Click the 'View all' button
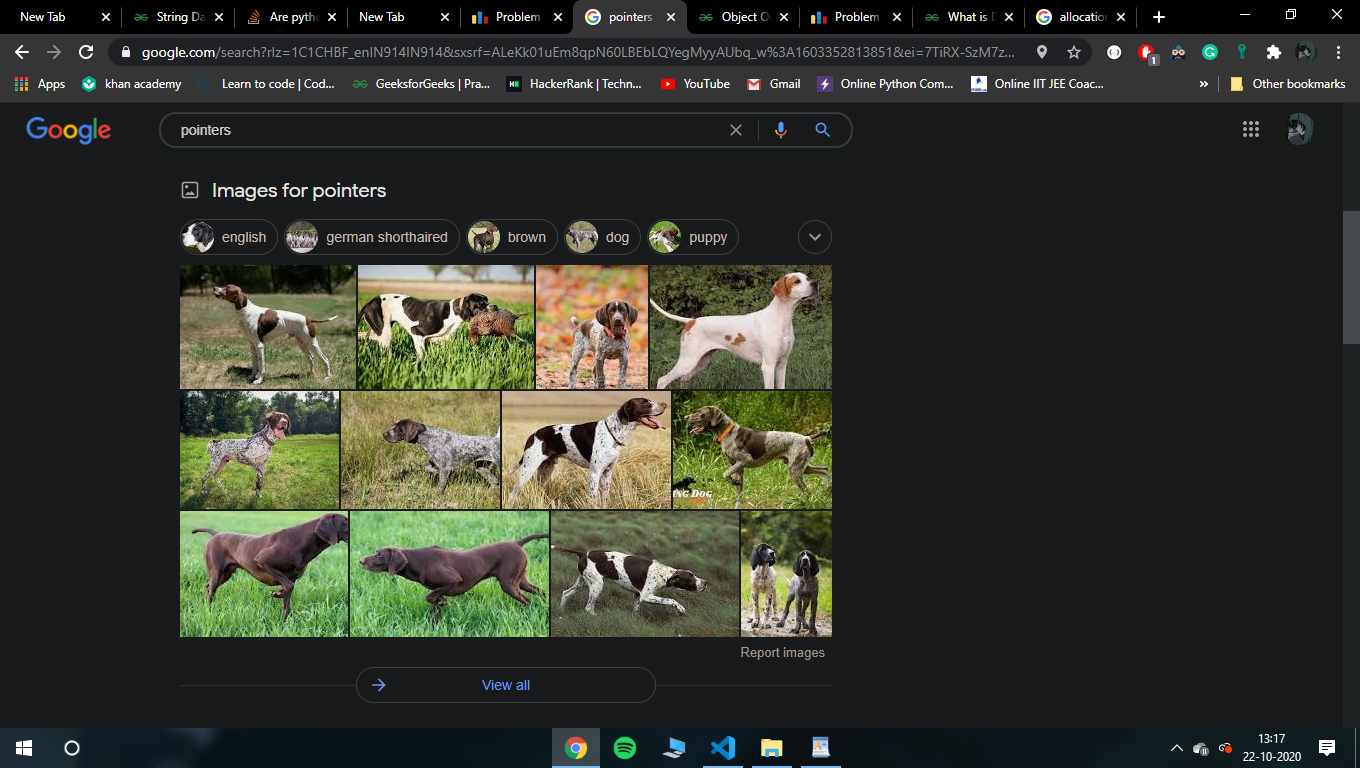1360x768 pixels. tap(505, 685)
